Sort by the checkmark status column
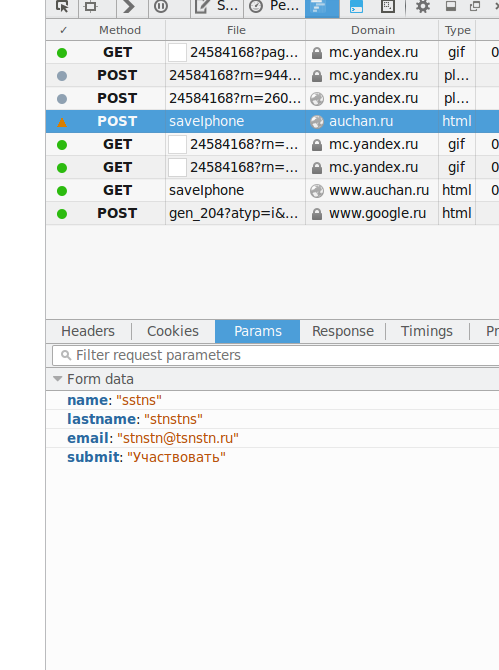 [64, 30]
